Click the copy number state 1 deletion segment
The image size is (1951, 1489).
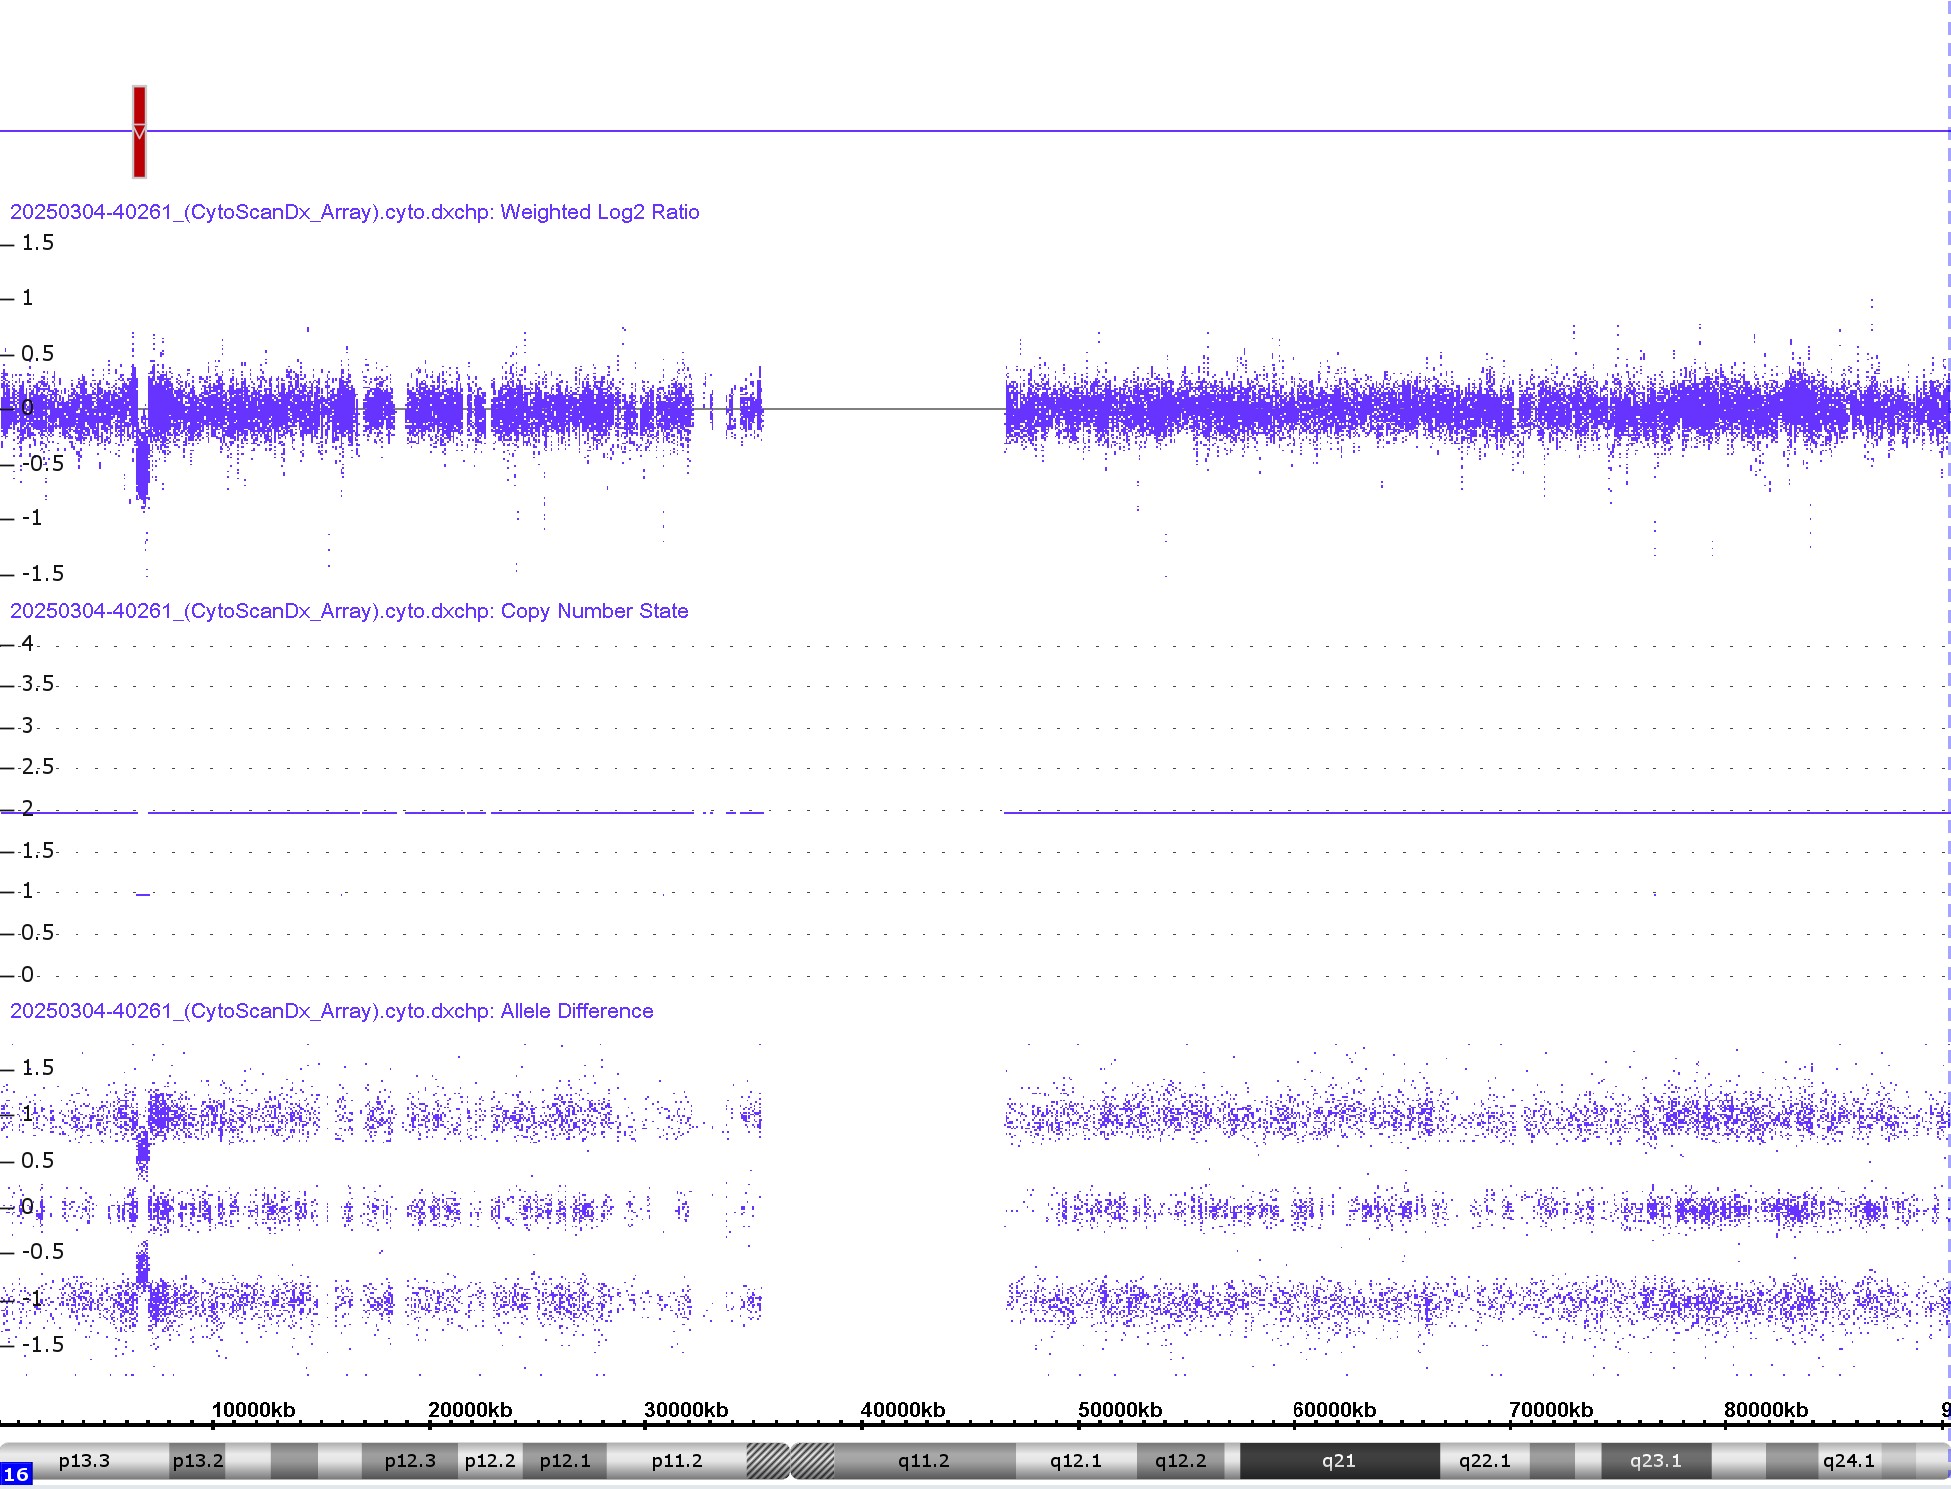pyautogui.click(x=143, y=894)
